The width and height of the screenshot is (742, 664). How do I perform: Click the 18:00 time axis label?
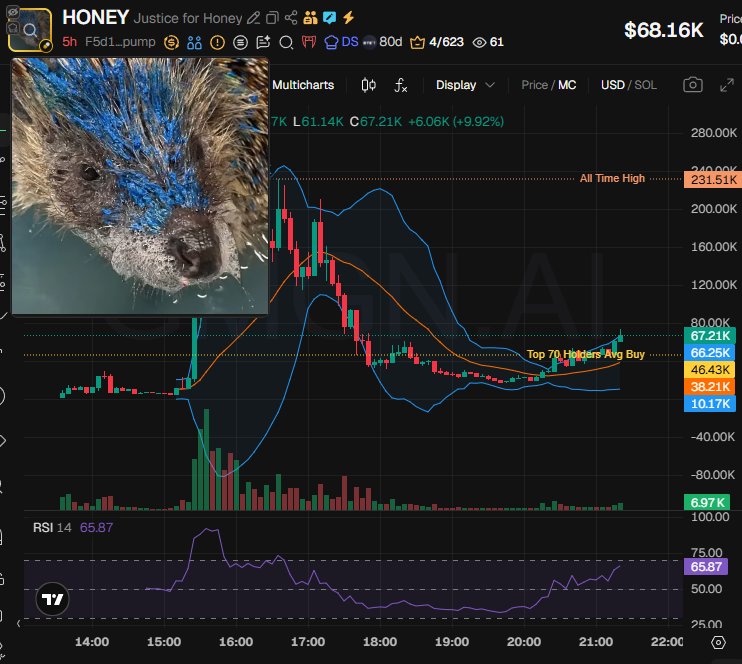[380, 642]
